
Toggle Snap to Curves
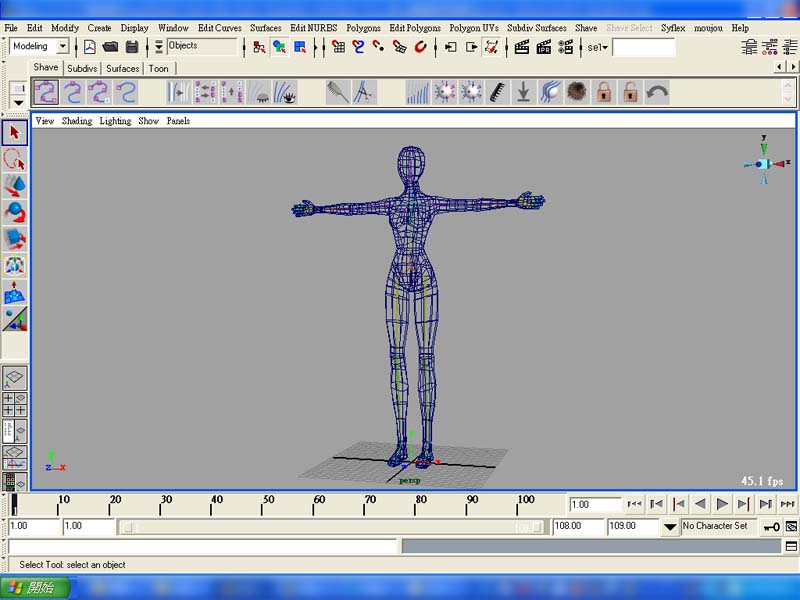[358, 47]
